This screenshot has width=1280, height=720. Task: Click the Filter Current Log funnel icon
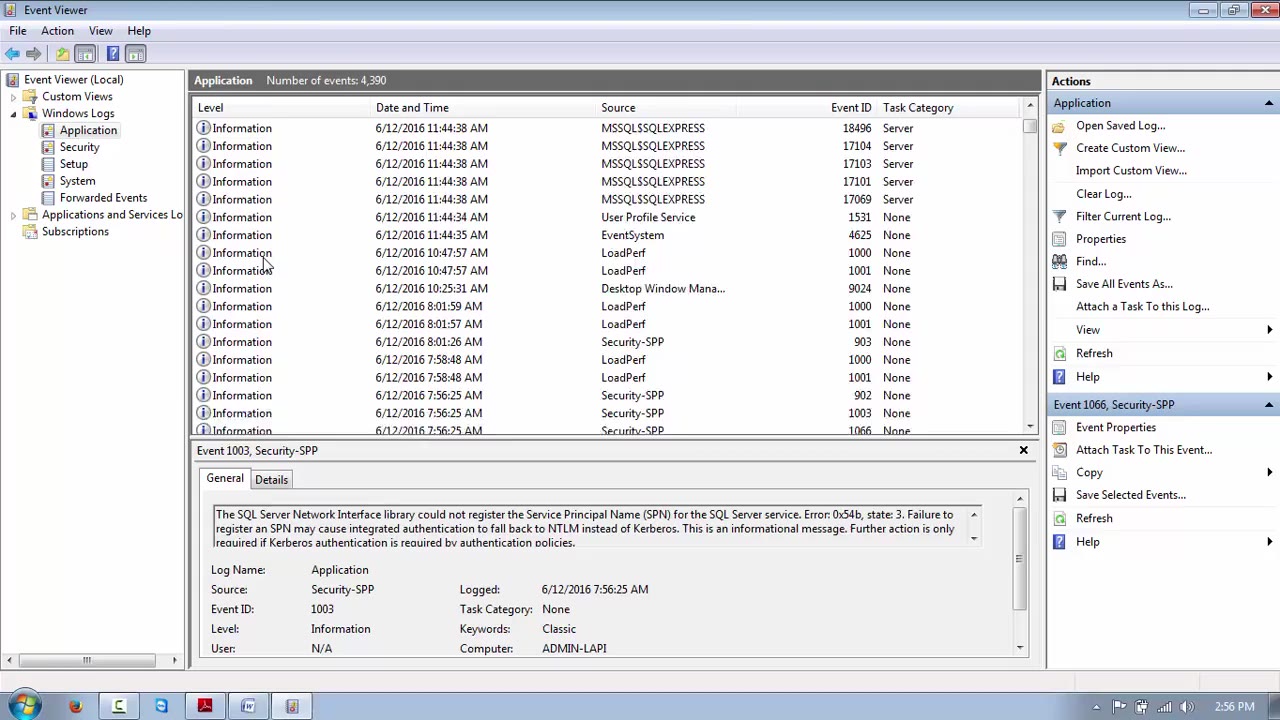[x=1059, y=216]
